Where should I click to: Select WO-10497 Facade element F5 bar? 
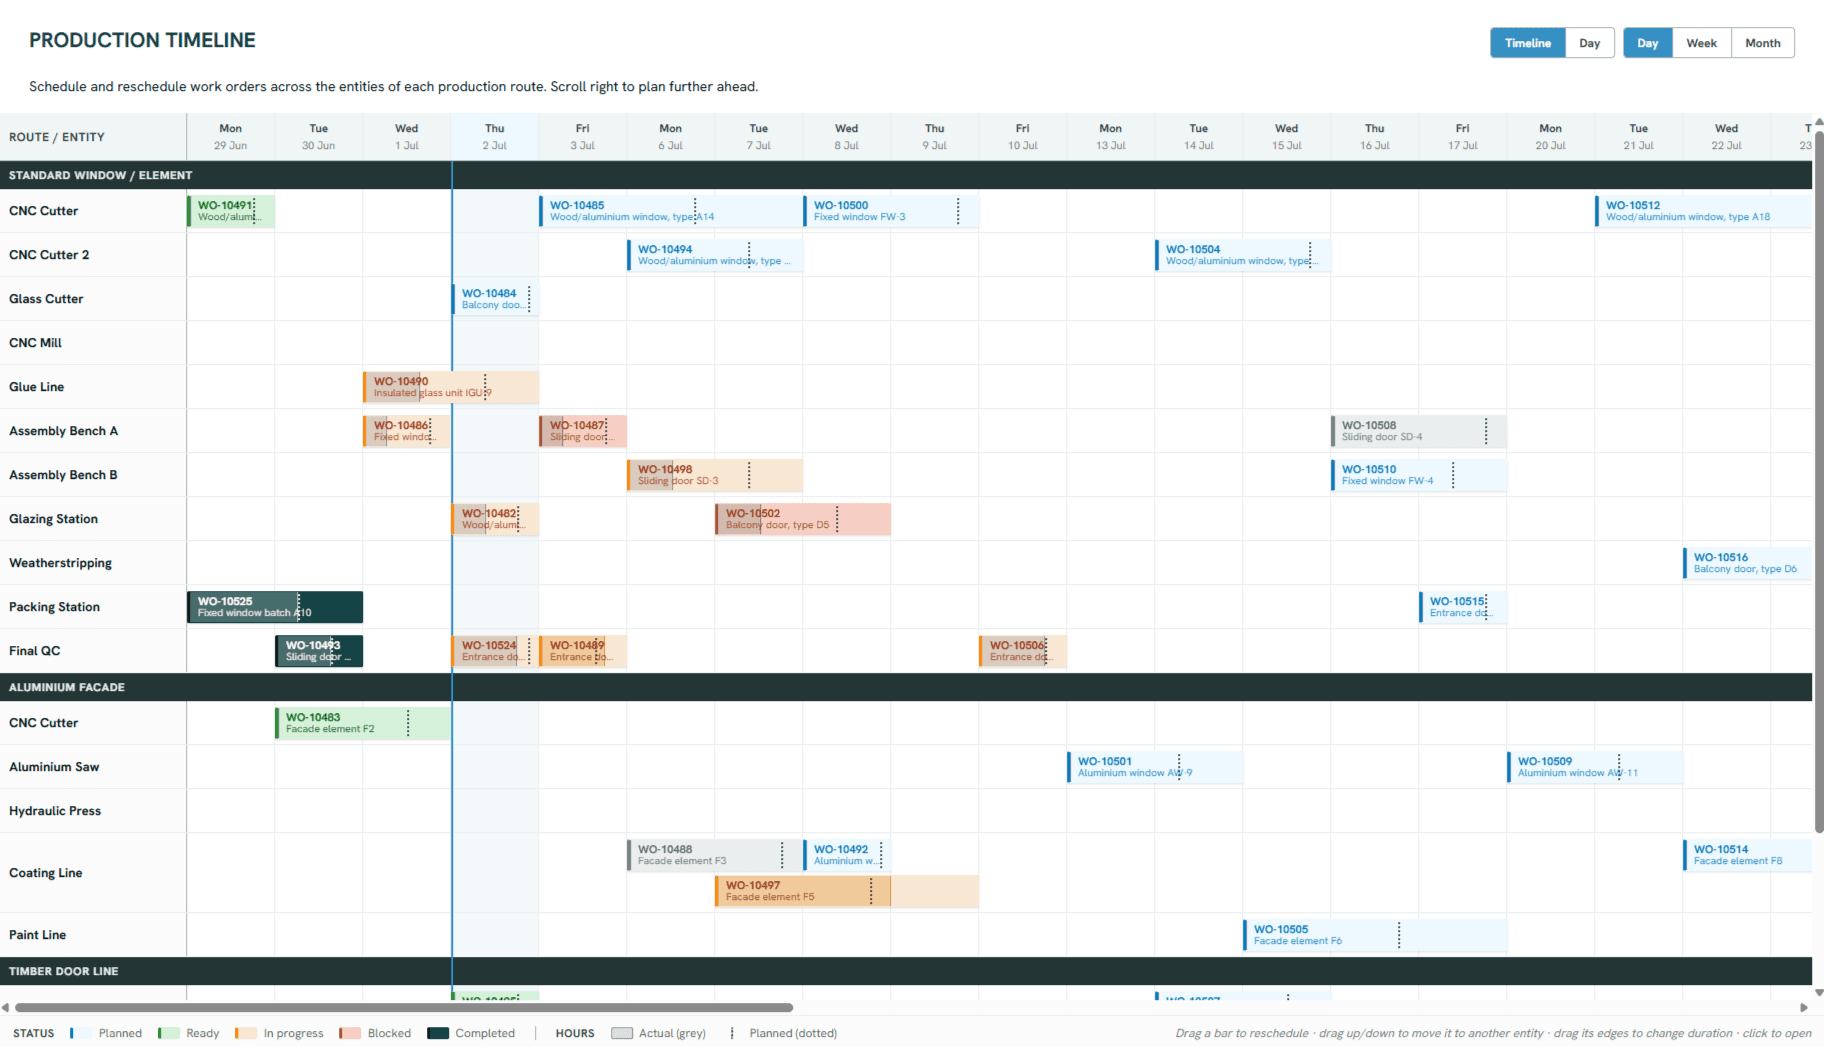click(x=847, y=891)
